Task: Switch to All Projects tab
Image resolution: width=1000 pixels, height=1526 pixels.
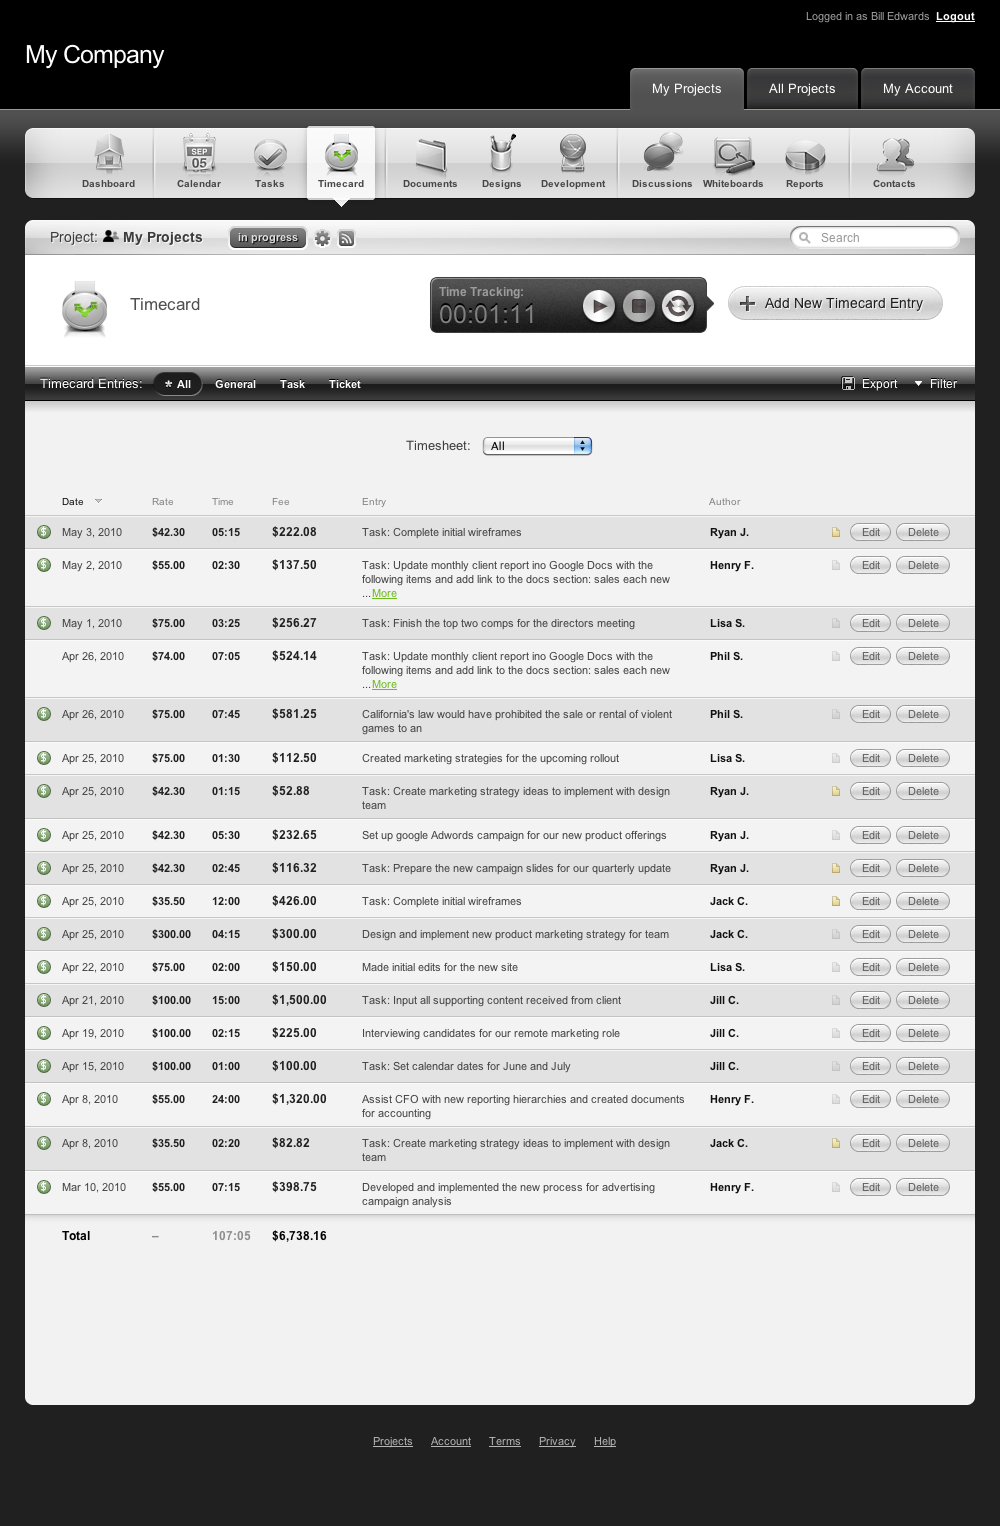Action: click(802, 89)
